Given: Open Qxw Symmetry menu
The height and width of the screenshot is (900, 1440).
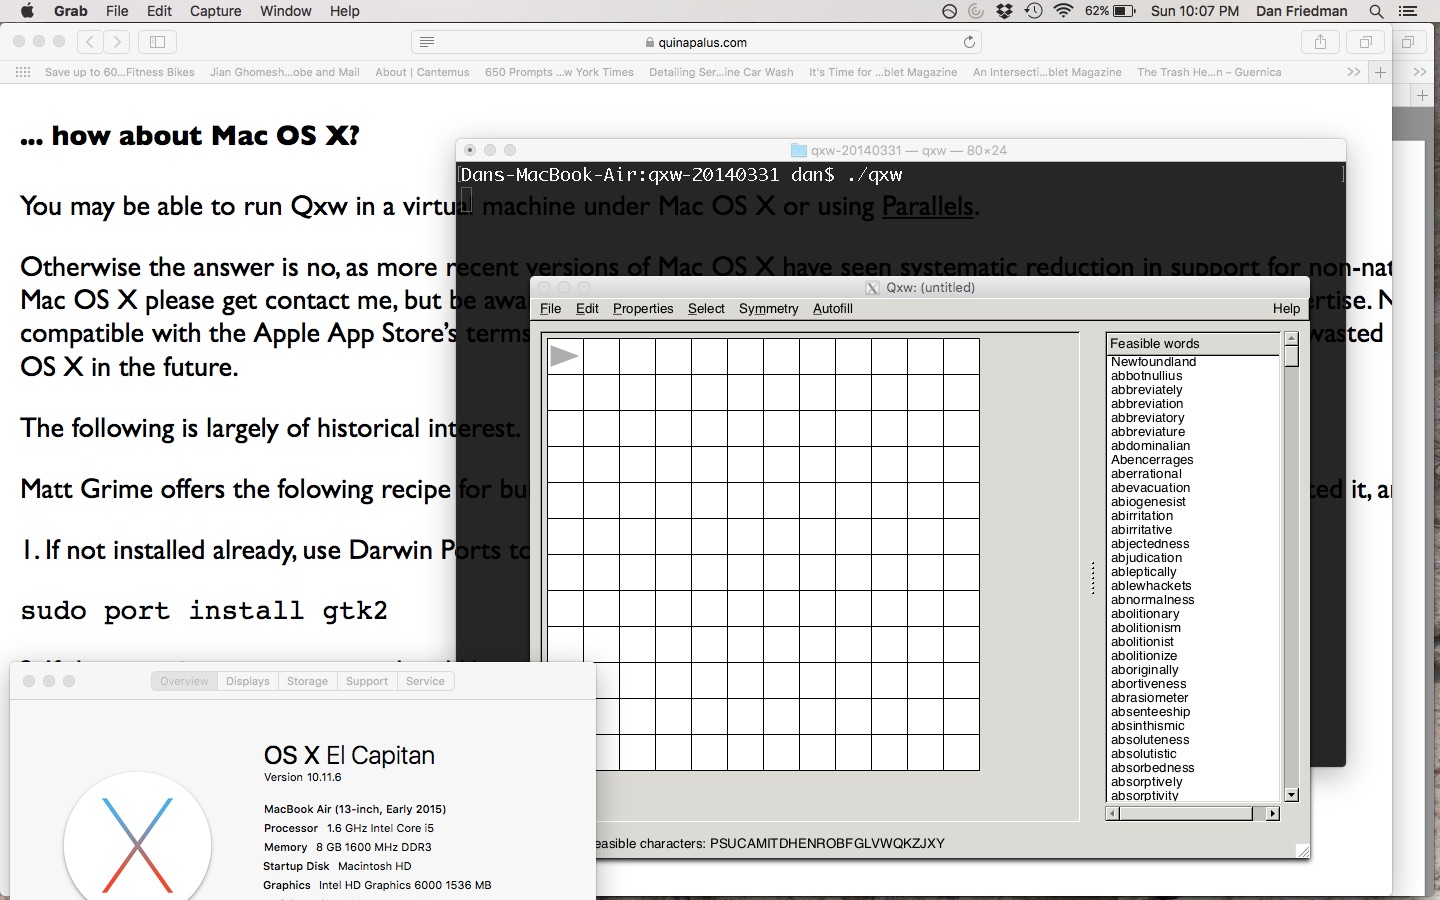Looking at the screenshot, I should [768, 308].
